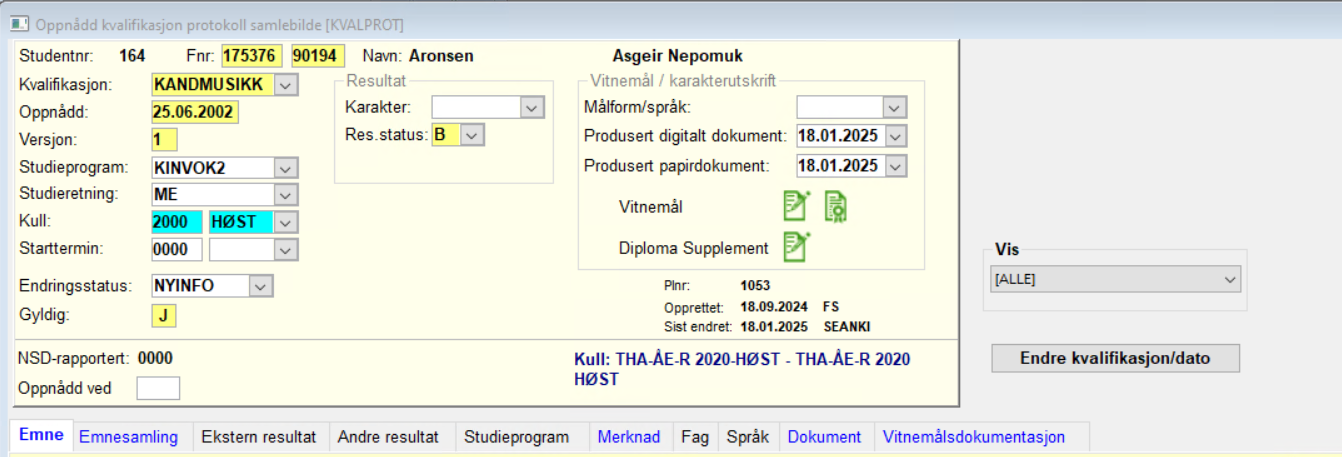The width and height of the screenshot is (1342, 457).
Task: Switch to the Emne tab
Action: tap(41, 436)
